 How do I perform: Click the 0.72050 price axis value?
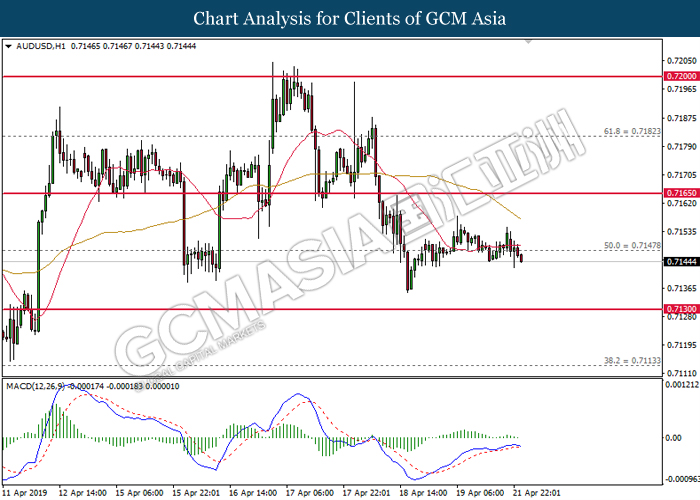point(681,61)
